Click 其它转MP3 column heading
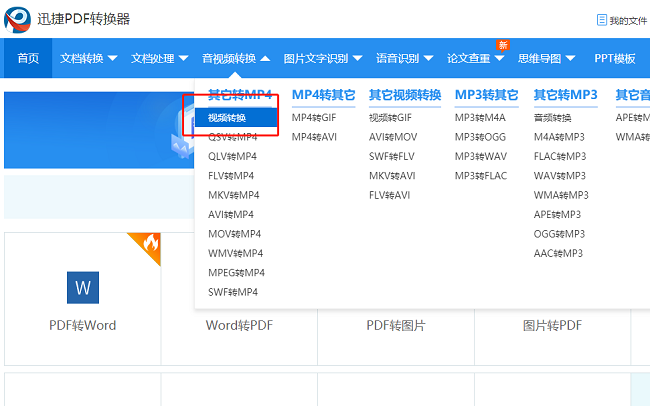 [565, 95]
